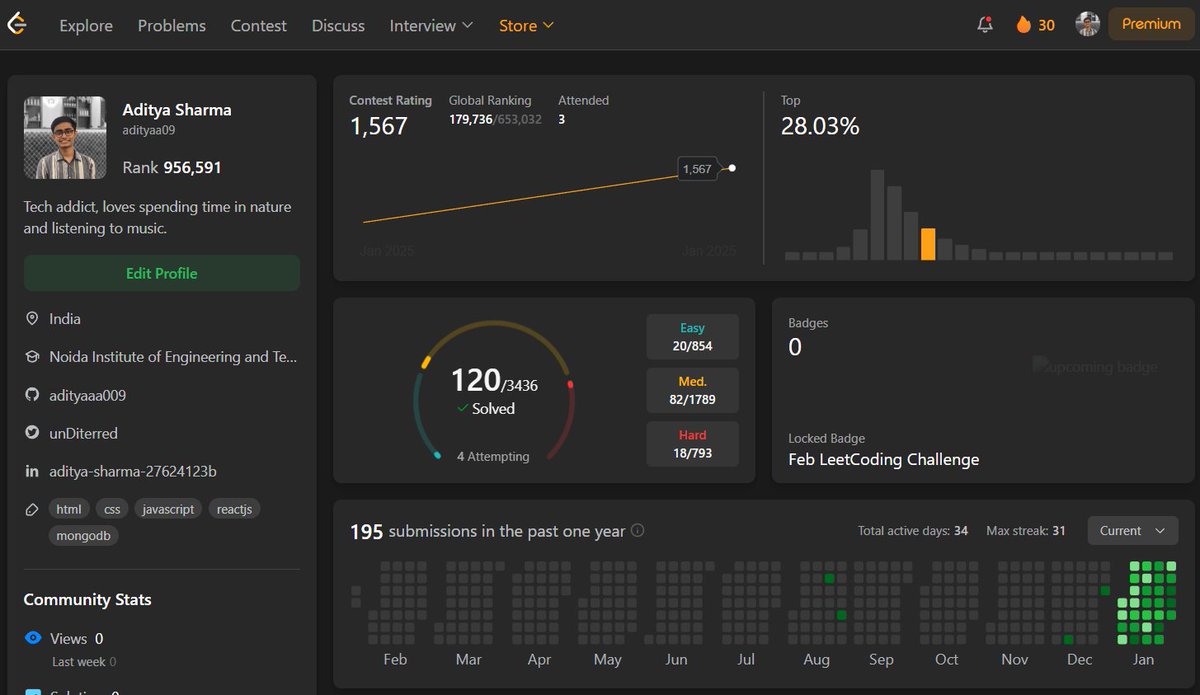Viewport: 1200px width, 695px height.
Task: Click the tag icon beside skills list
Action: coord(32,509)
